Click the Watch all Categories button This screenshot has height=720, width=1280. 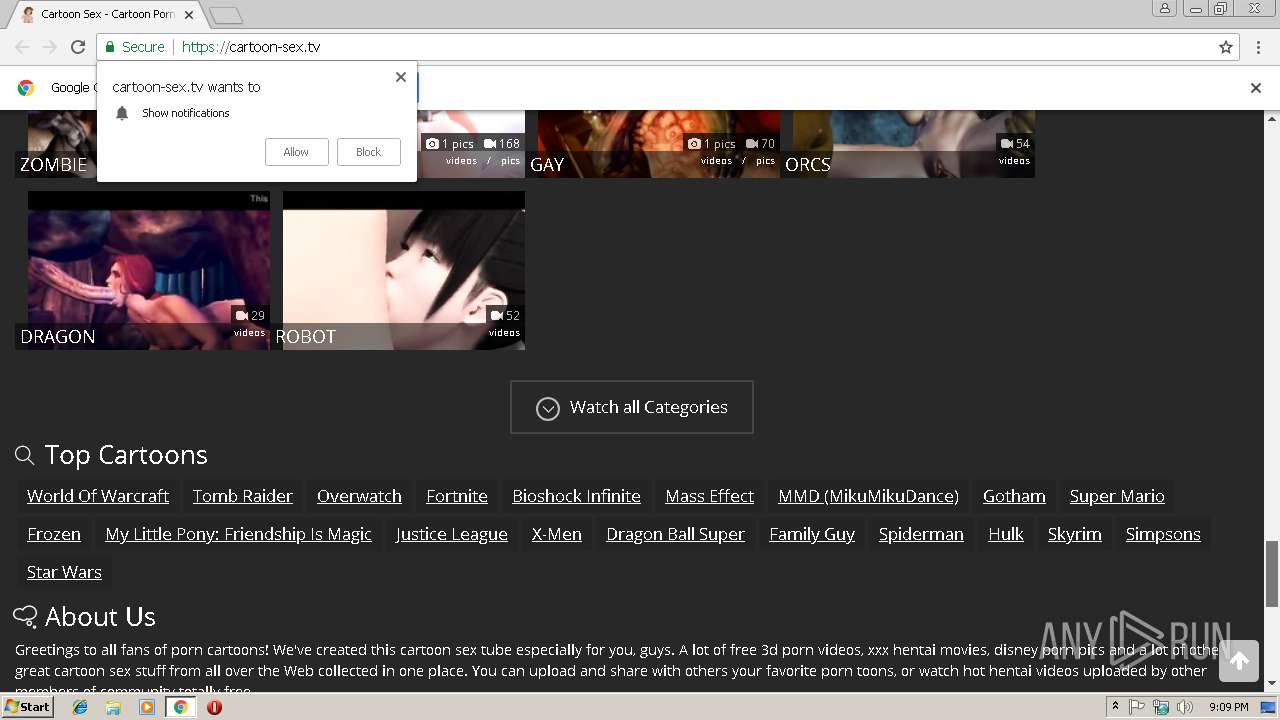pyautogui.click(x=632, y=407)
